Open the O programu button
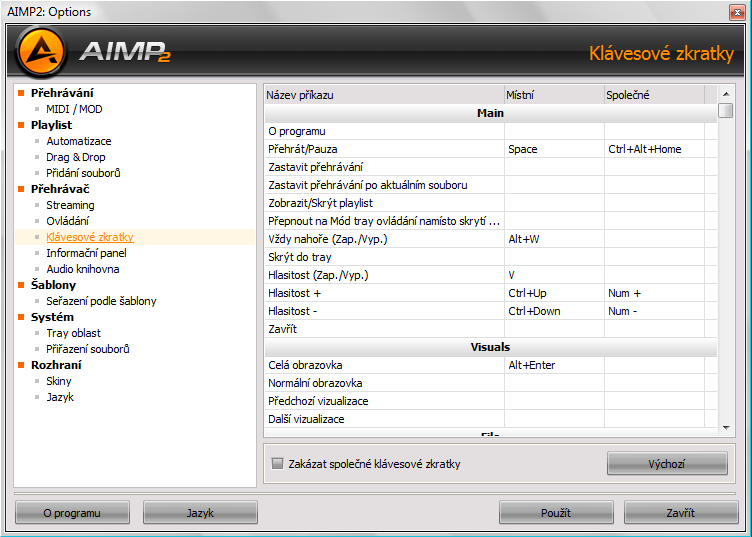752x537 pixels. pyautogui.click(x=72, y=513)
